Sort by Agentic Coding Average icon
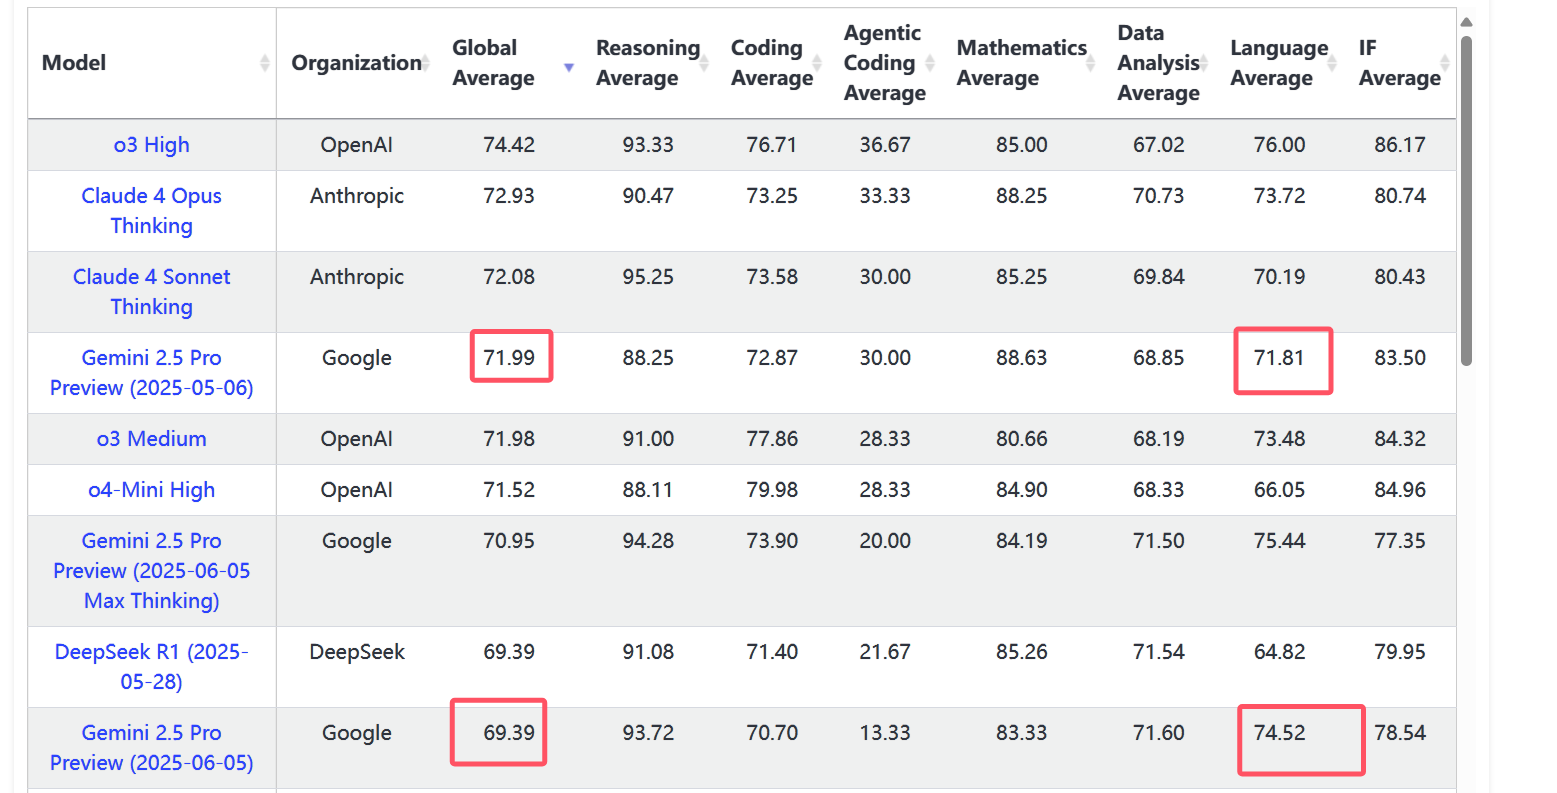 tap(930, 63)
